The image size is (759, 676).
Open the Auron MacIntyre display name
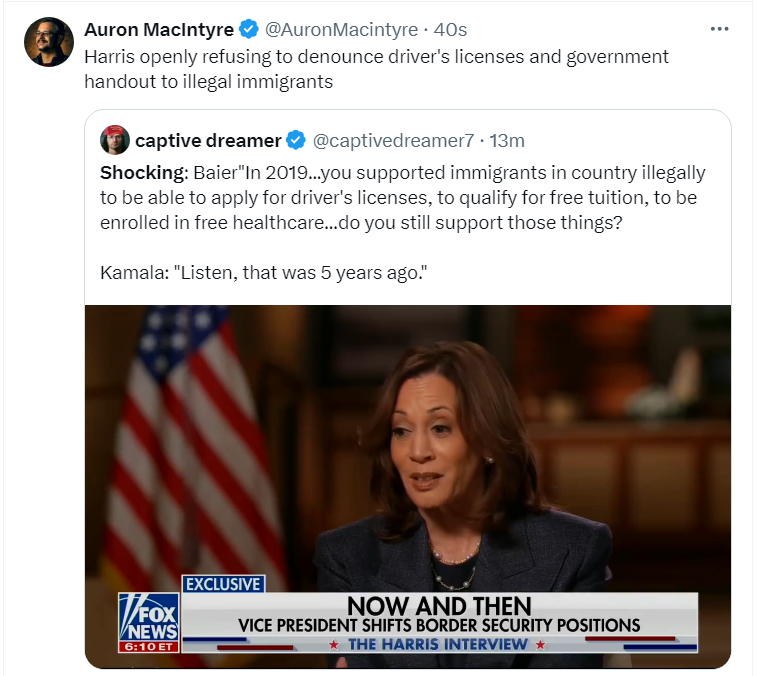pos(159,30)
